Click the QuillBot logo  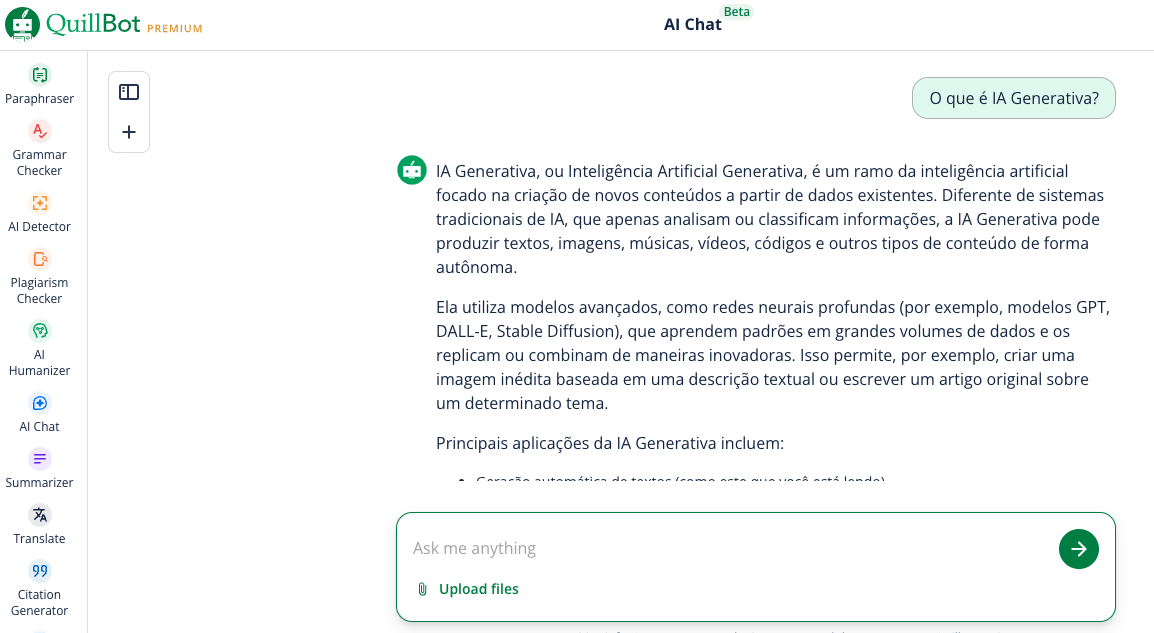23,24
